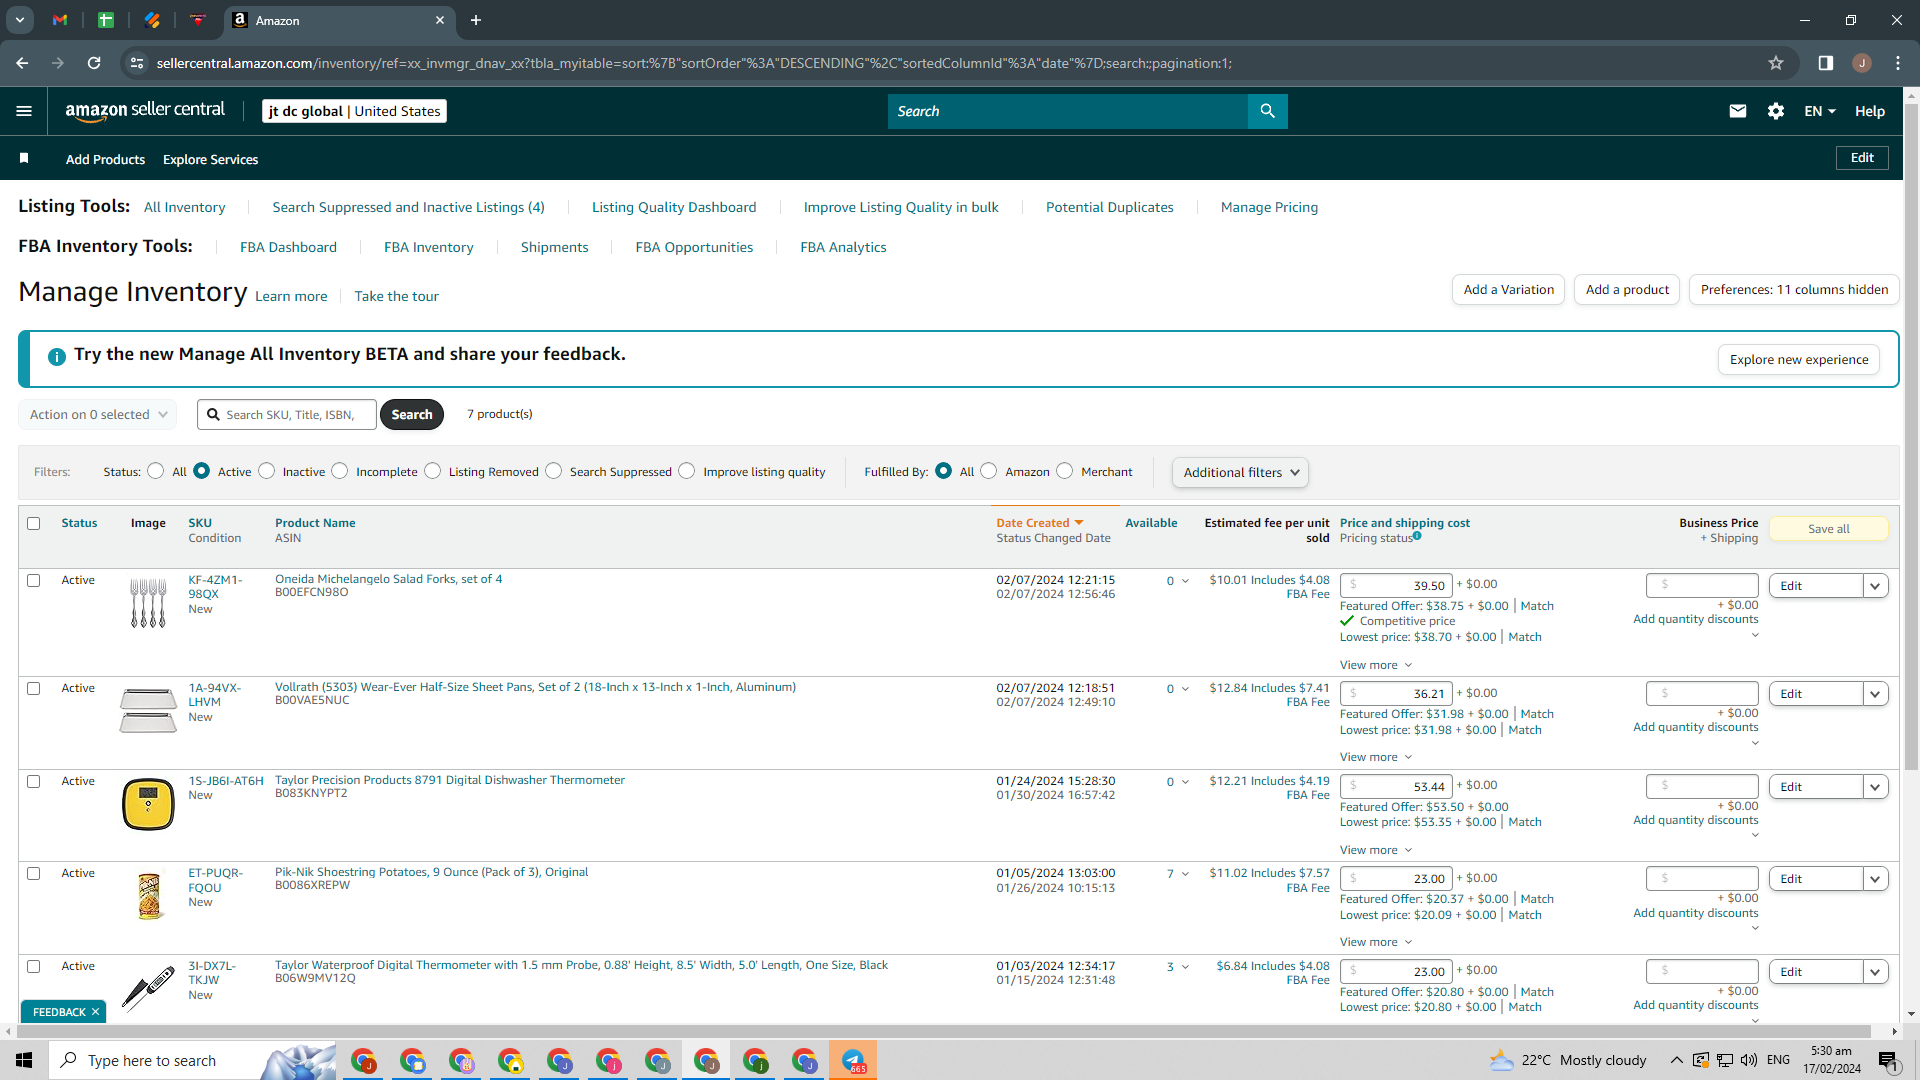Screen dimensions: 1920x1080
Task: Open Preferences: 11 columns hidden
Action: [x=1794, y=290]
